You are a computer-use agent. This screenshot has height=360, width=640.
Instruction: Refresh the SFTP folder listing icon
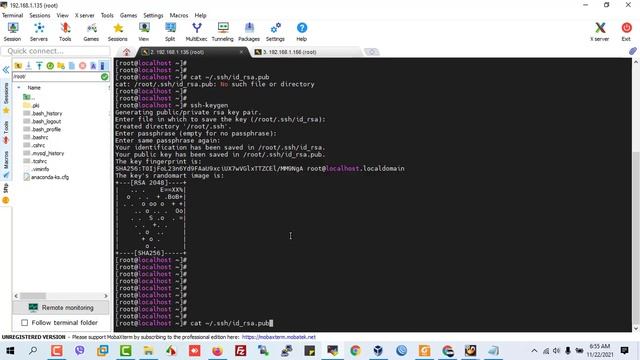50,66
